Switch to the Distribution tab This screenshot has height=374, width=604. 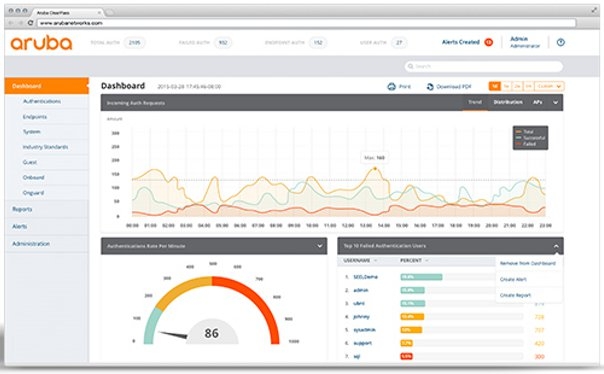coord(508,102)
